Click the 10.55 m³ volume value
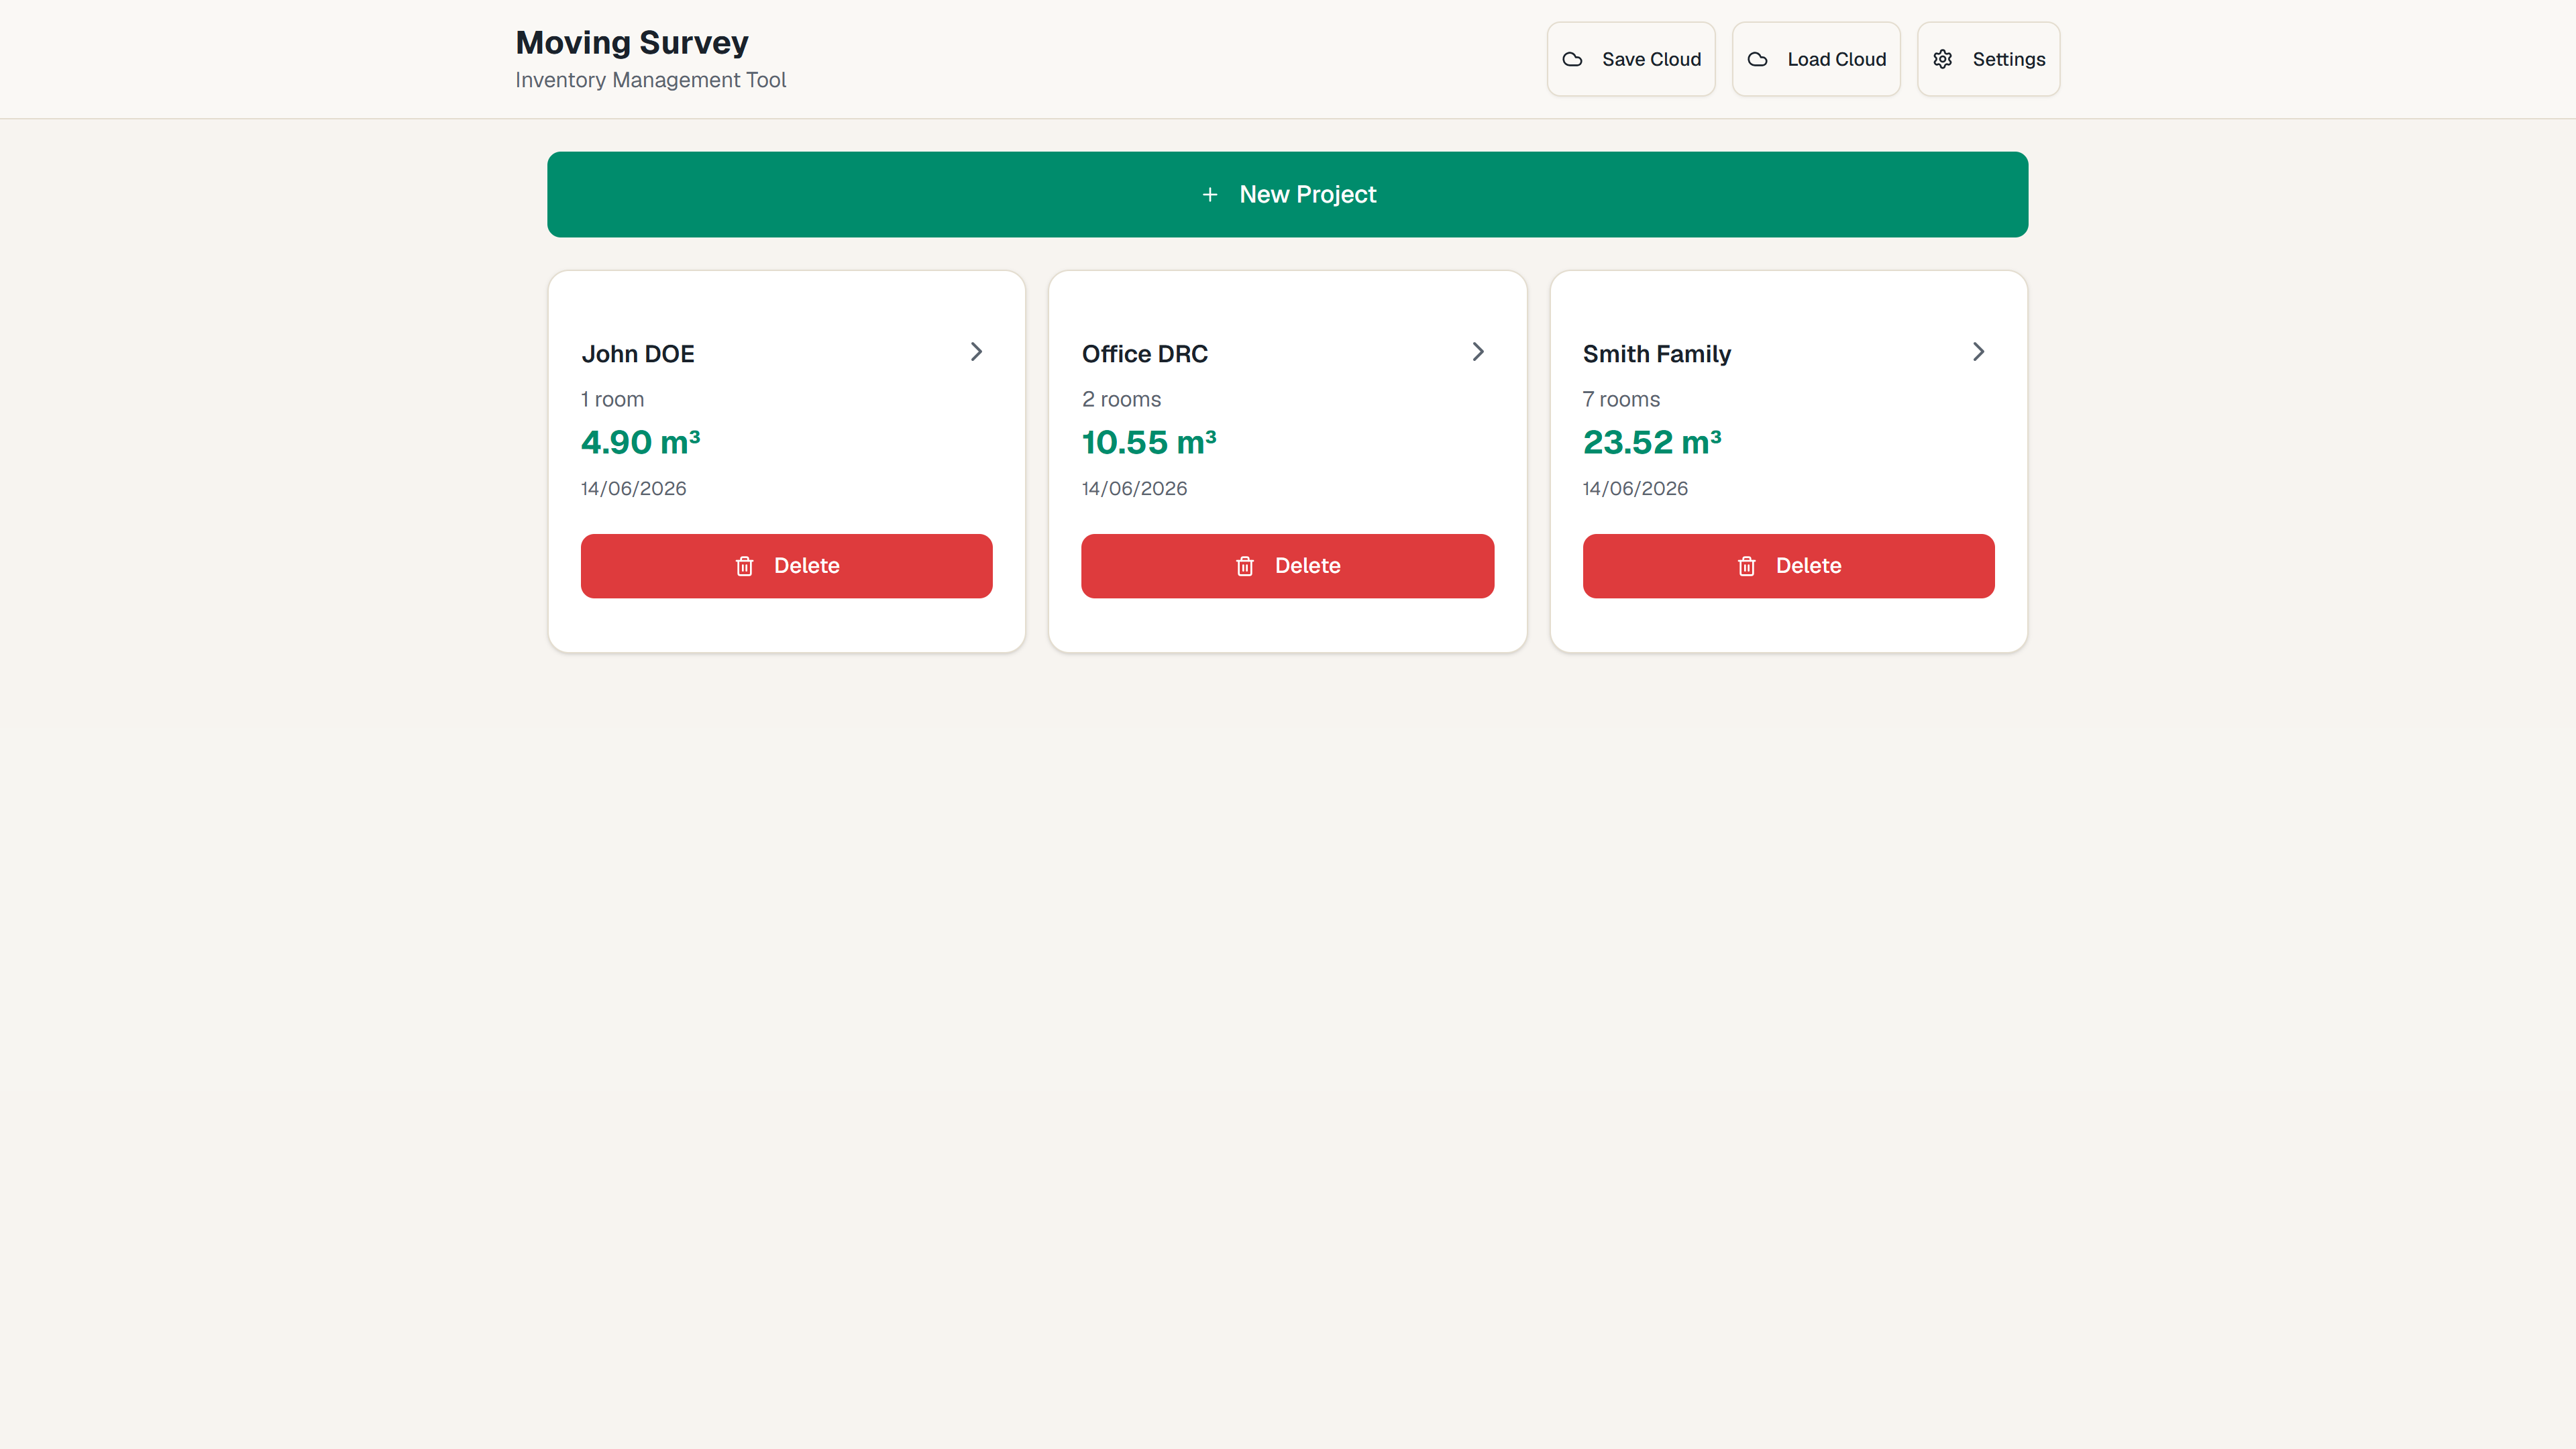Screen dimensions: 2576x1449 click(1149, 442)
